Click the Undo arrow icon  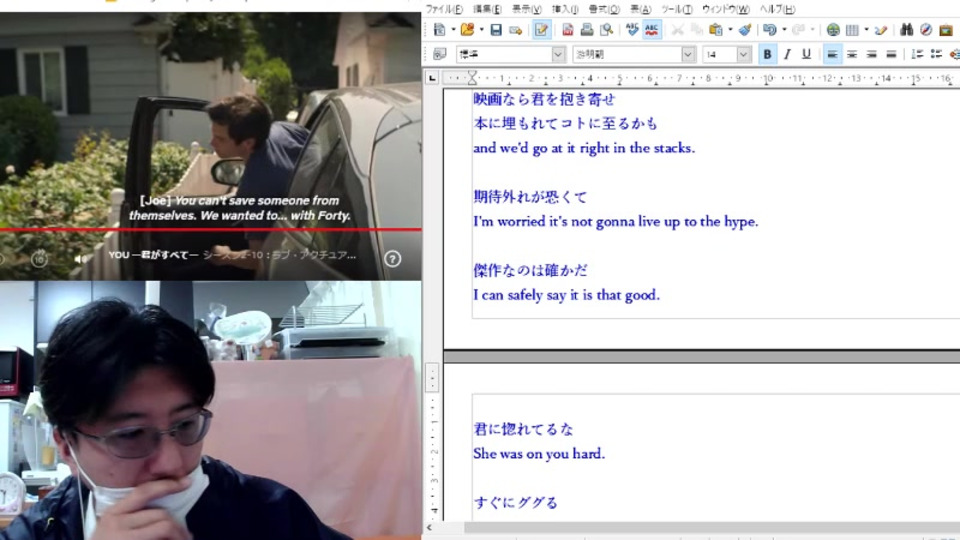[x=770, y=29]
